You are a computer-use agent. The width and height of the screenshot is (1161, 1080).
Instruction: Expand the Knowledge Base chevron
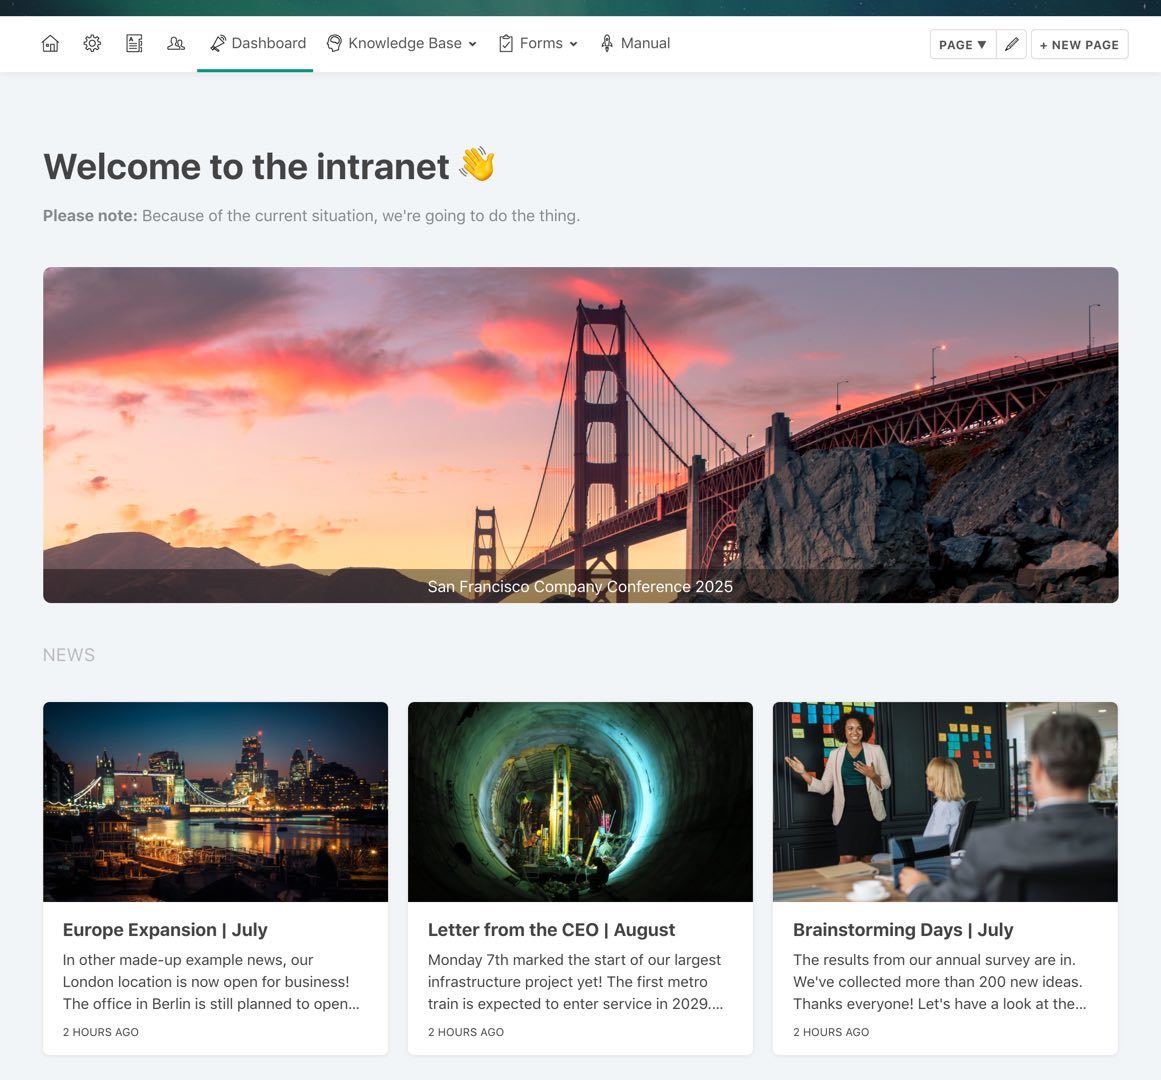[472, 44]
